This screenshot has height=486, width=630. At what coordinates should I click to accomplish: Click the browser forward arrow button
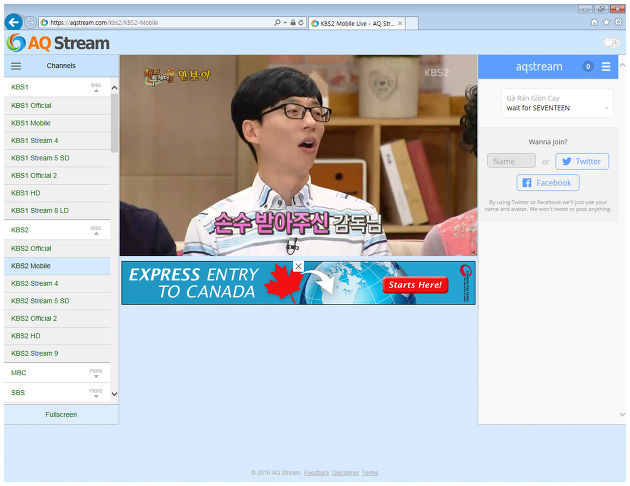[x=31, y=22]
